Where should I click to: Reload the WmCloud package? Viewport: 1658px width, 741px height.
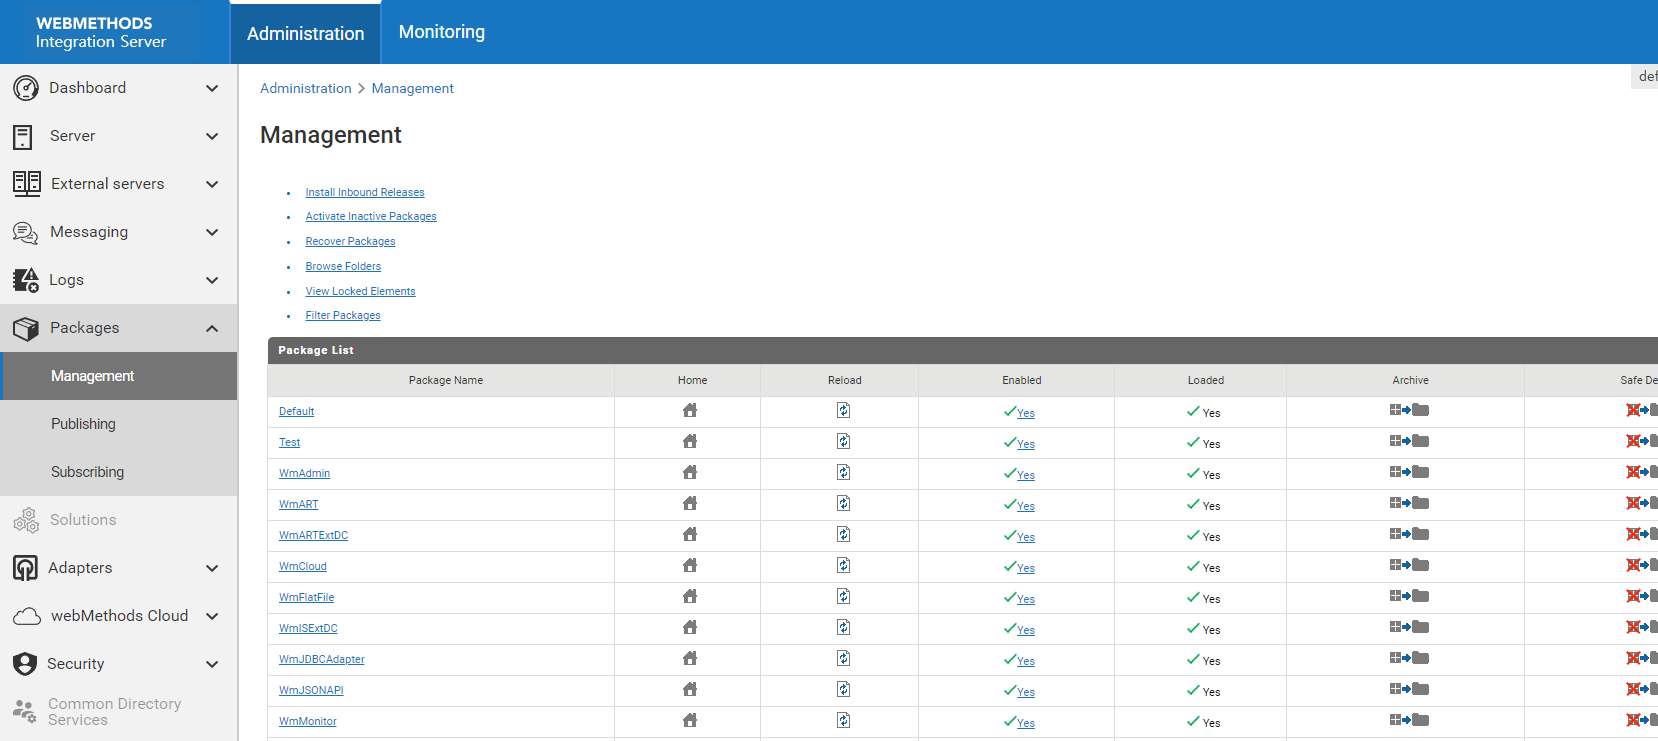click(x=844, y=565)
